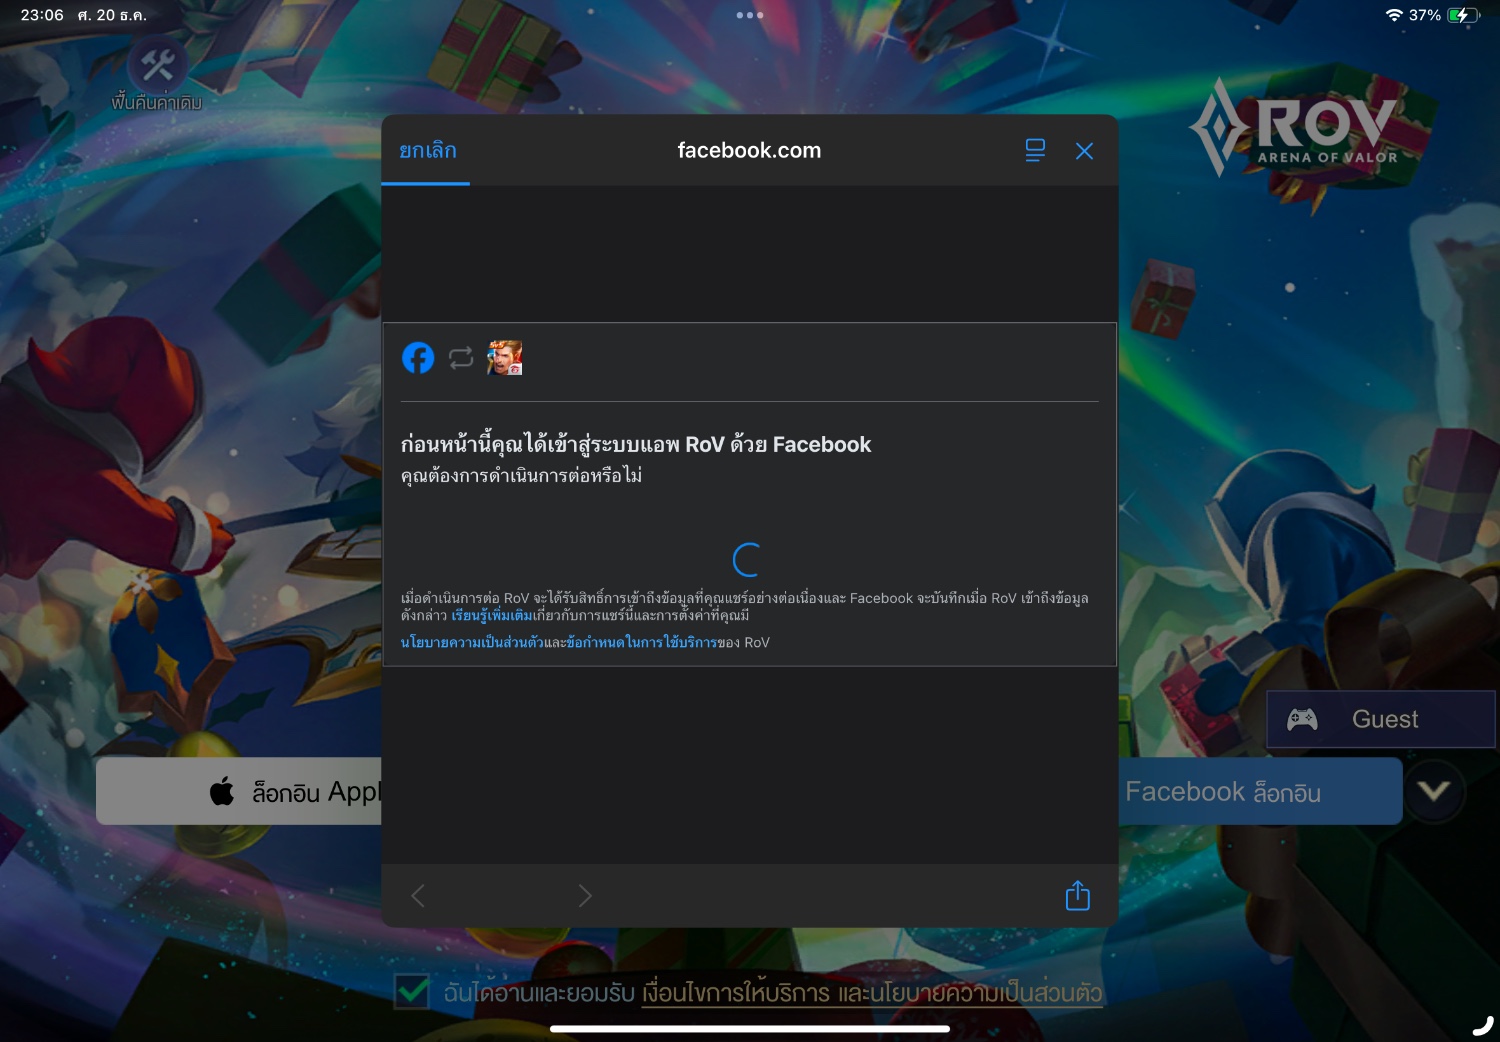Tap the browser back arrow
This screenshot has width=1500, height=1042.
click(x=418, y=896)
